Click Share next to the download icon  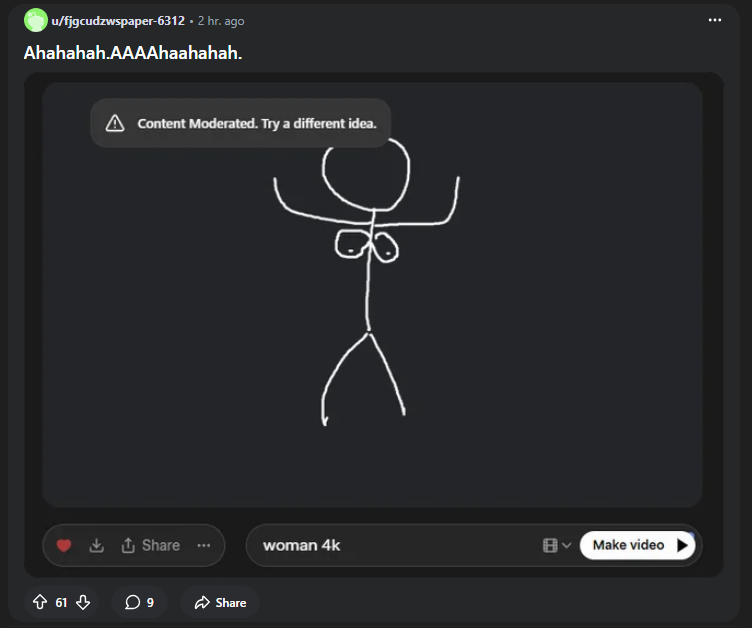click(x=151, y=546)
